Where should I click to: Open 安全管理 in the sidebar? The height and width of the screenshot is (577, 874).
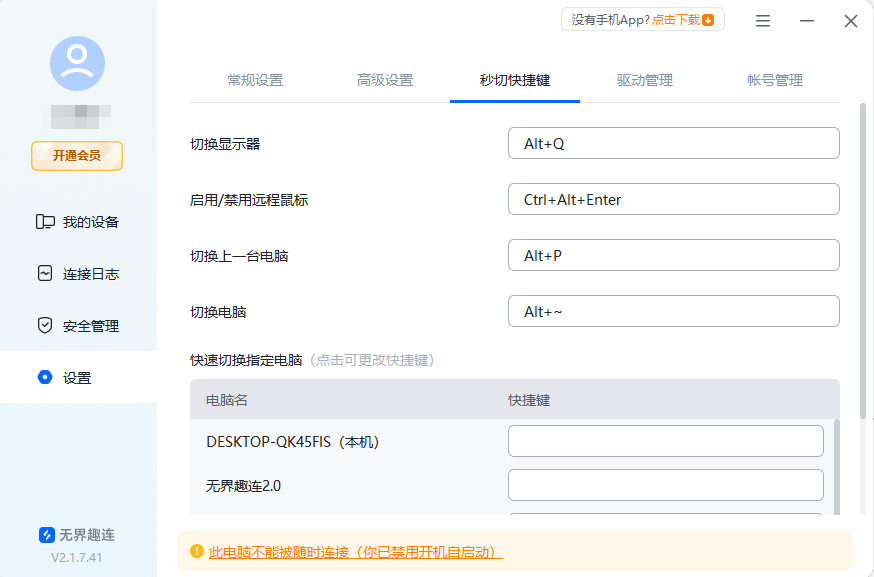(77, 324)
